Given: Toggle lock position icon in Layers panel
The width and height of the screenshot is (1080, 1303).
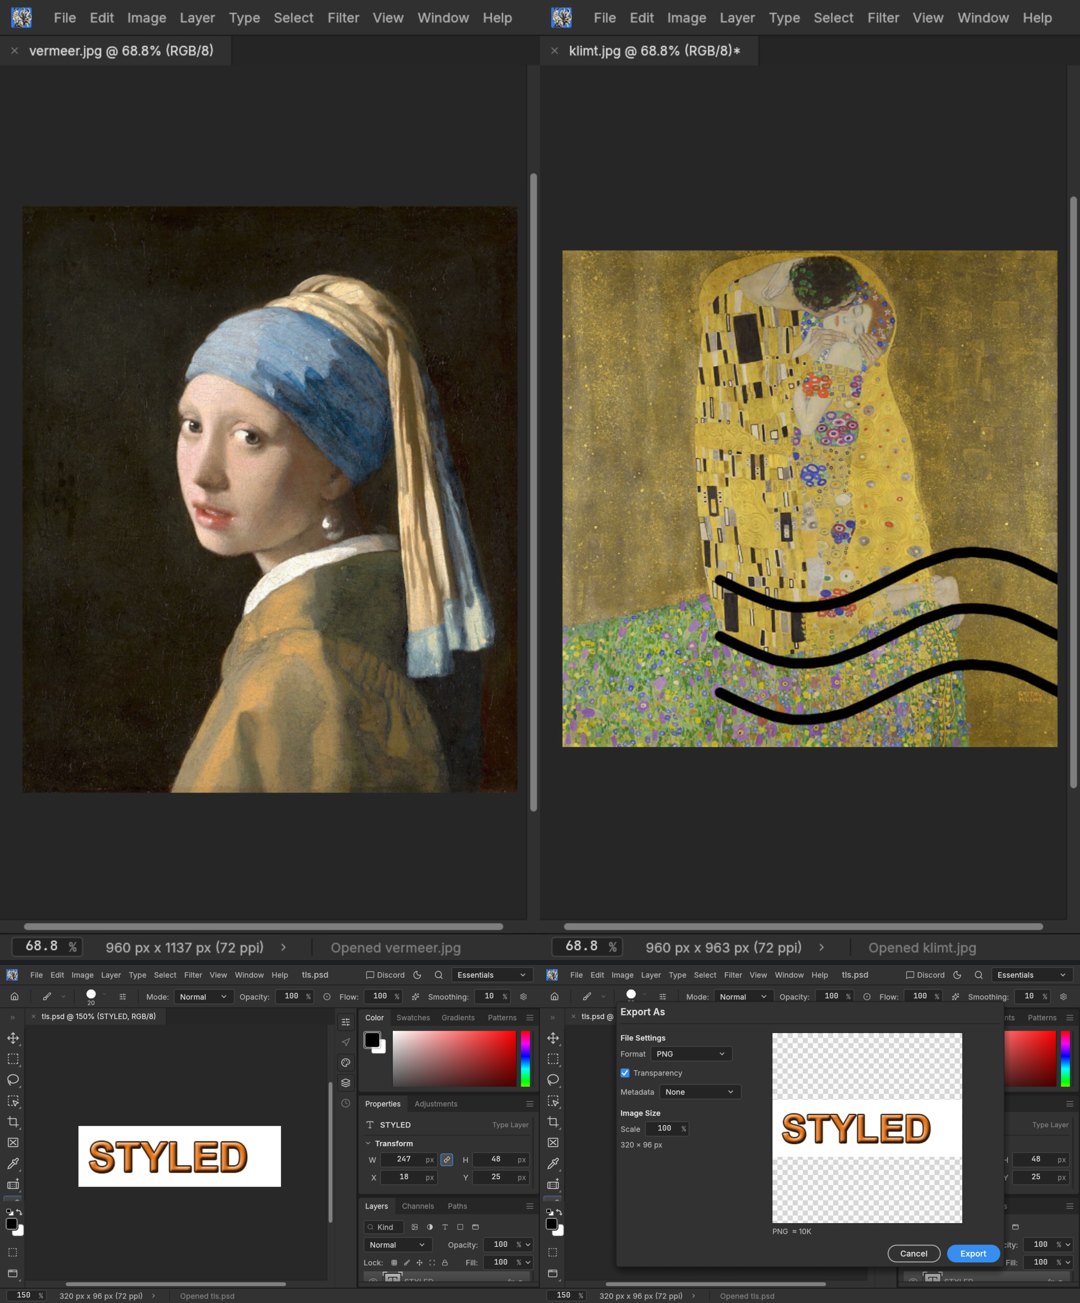Looking at the screenshot, I should tap(419, 1263).
